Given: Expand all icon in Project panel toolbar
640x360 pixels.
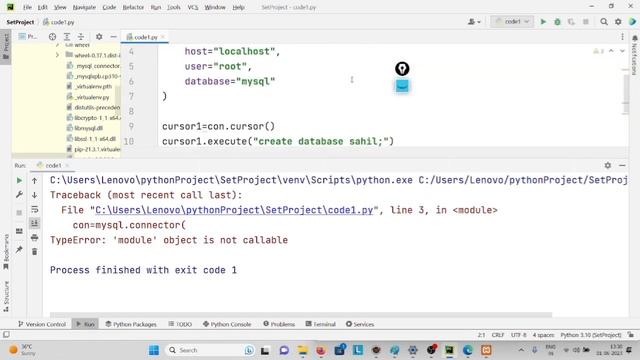Looking at the screenshot, I should click(x=67, y=37).
